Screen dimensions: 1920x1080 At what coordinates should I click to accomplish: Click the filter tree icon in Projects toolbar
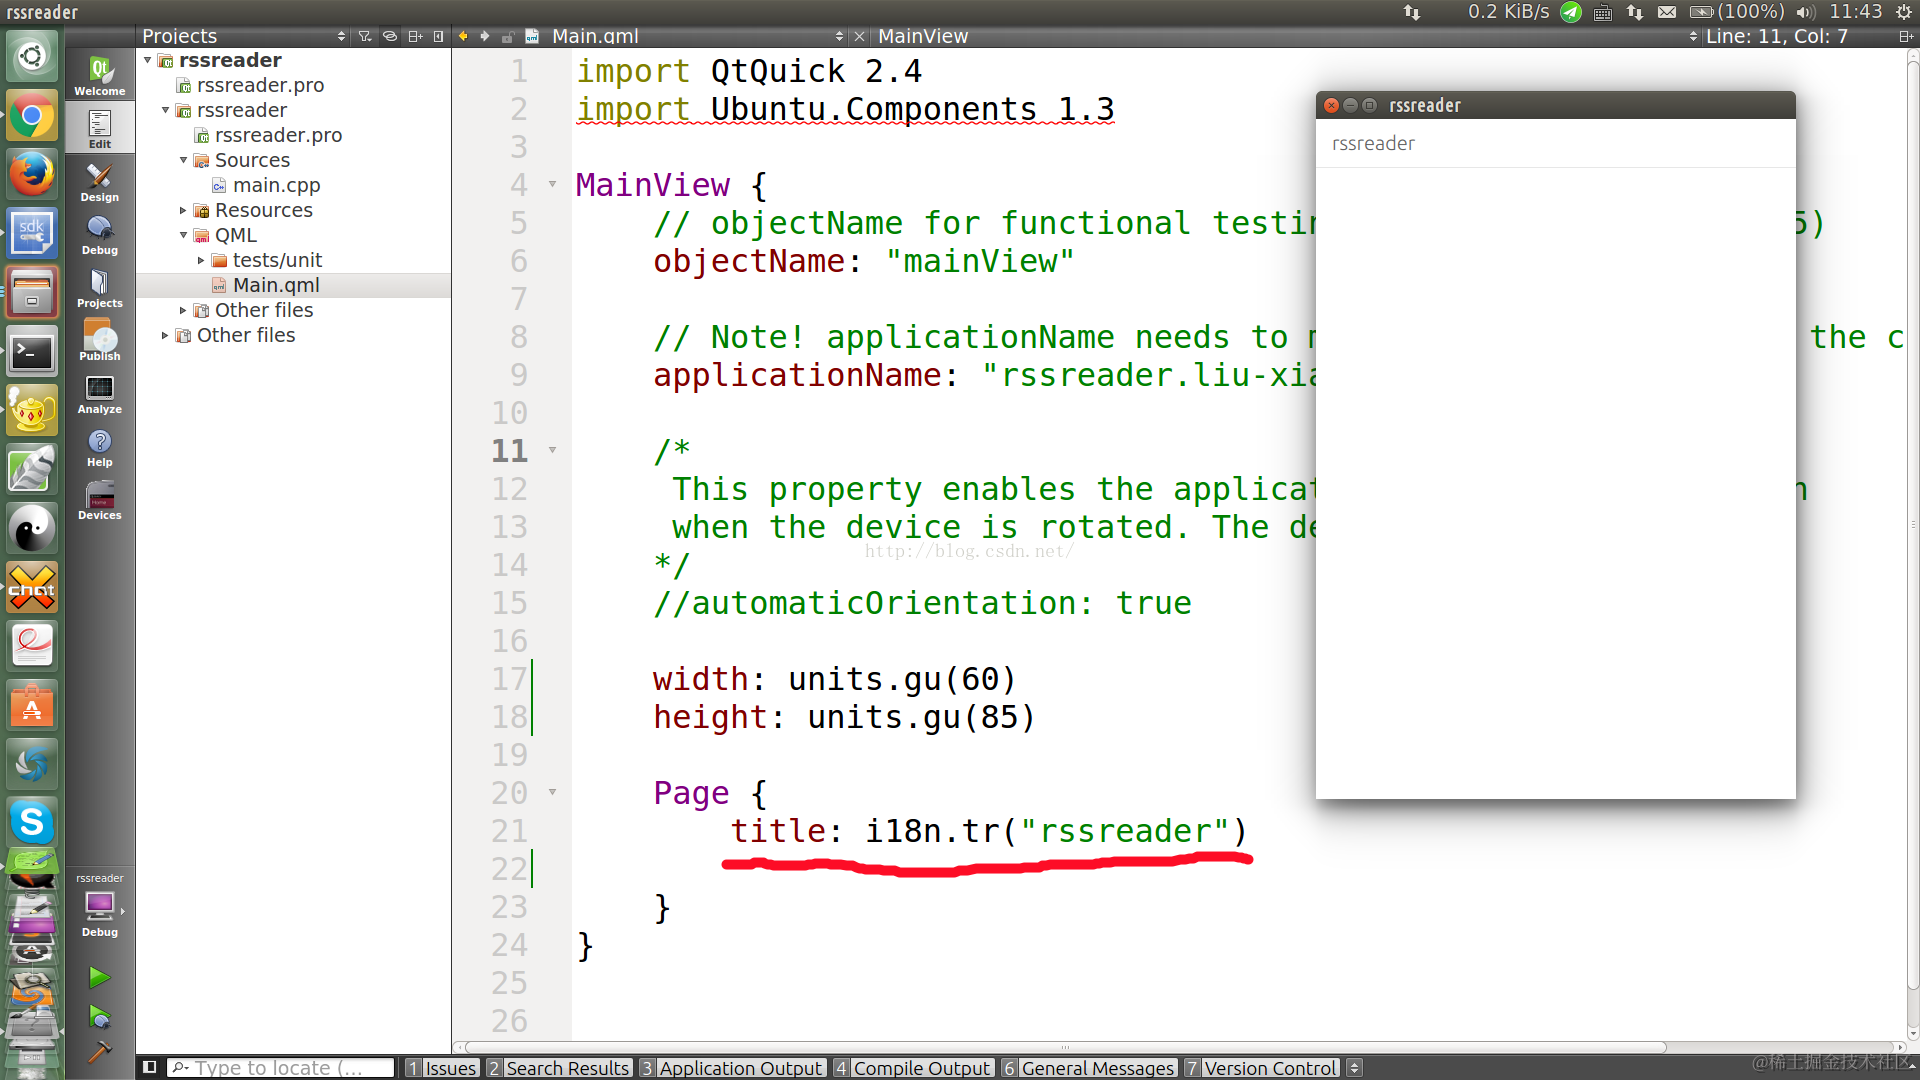tap(365, 36)
